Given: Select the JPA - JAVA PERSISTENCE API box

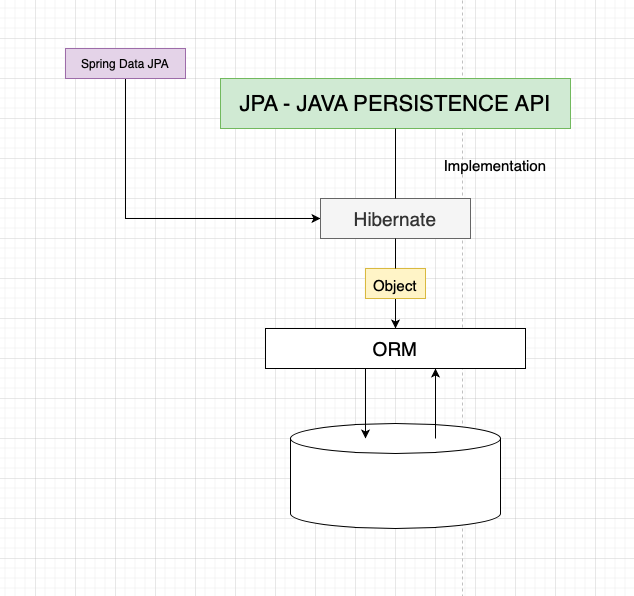Looking at the screenshot, I should tap(395, 104).
